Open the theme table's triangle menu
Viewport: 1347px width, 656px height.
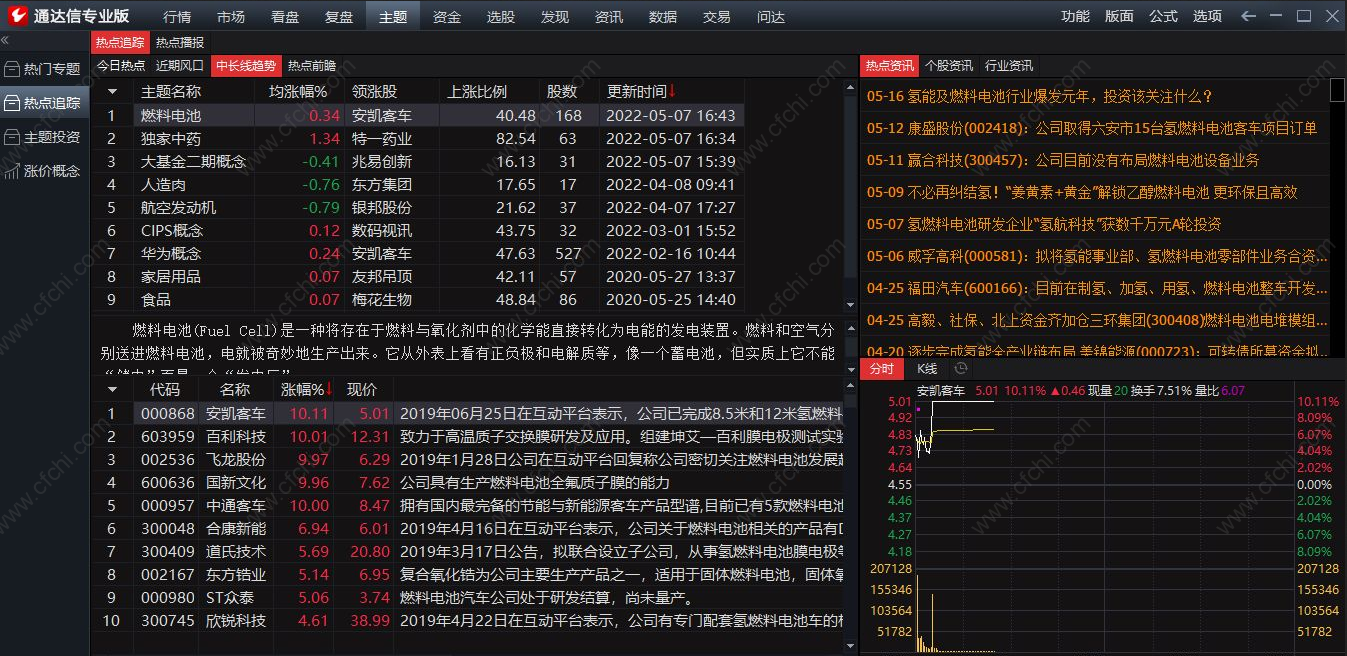click(x=112, y=91)
